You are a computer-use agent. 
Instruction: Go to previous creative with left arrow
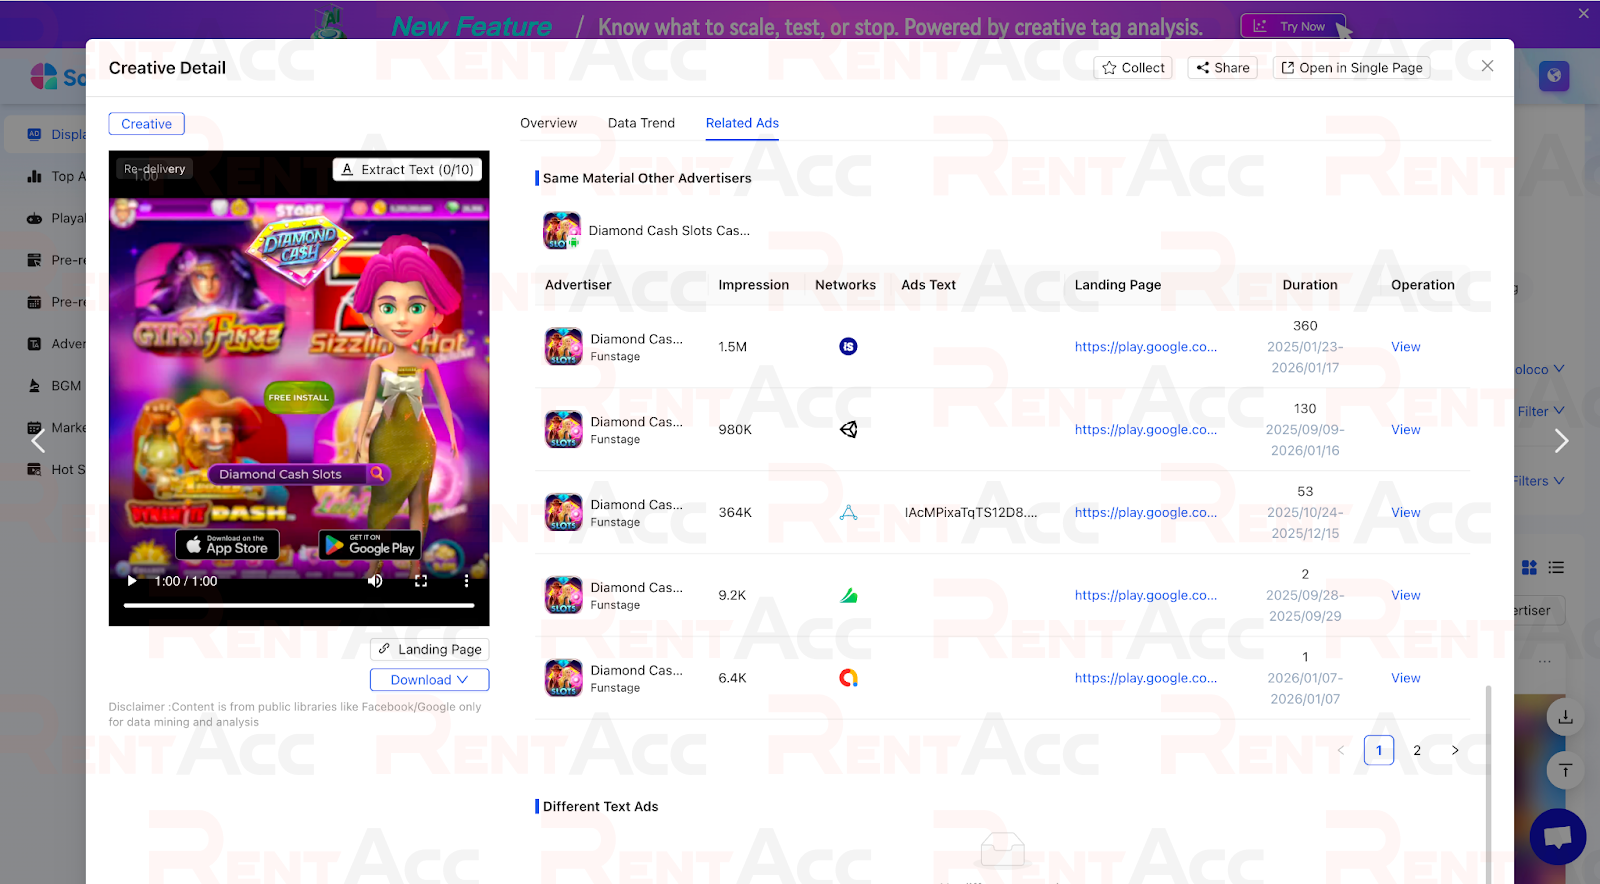(x=38, y=441)
